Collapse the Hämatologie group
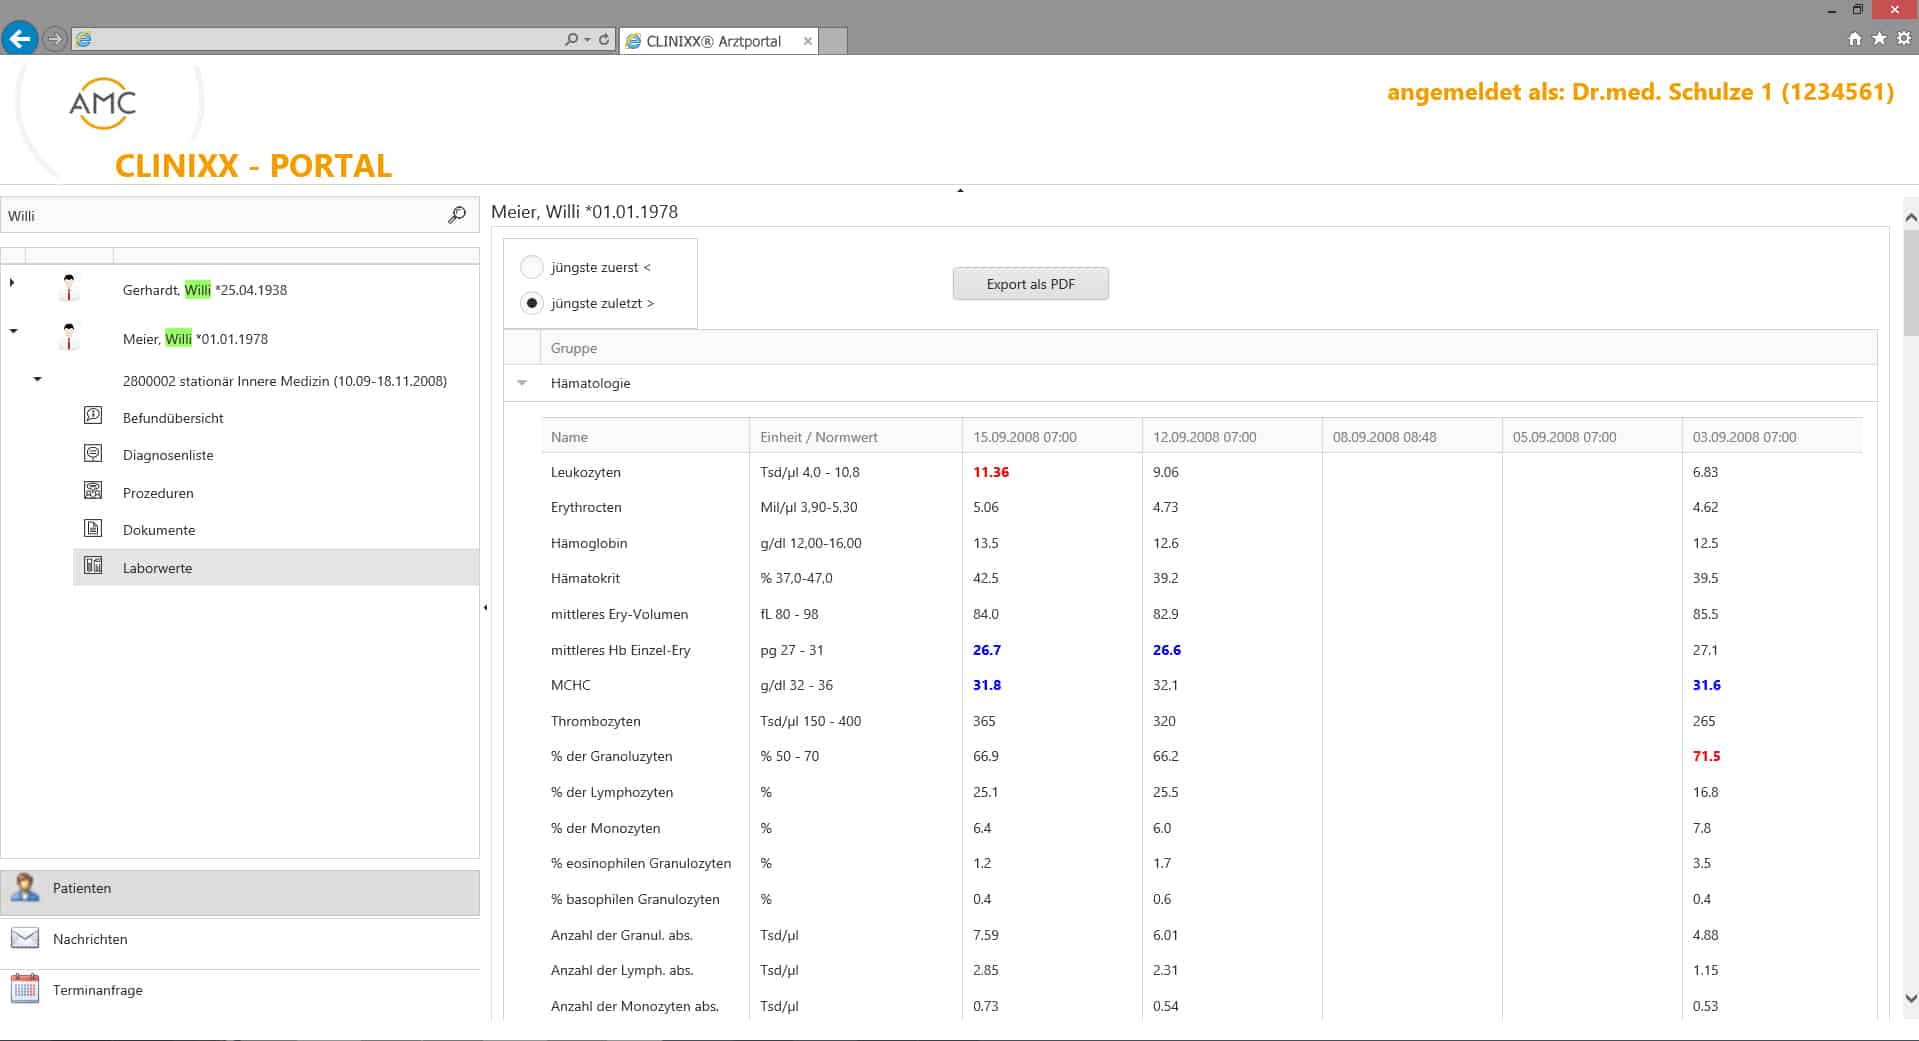The width and height of the screenshot is (1919, 1041). [x=522, y=383]
